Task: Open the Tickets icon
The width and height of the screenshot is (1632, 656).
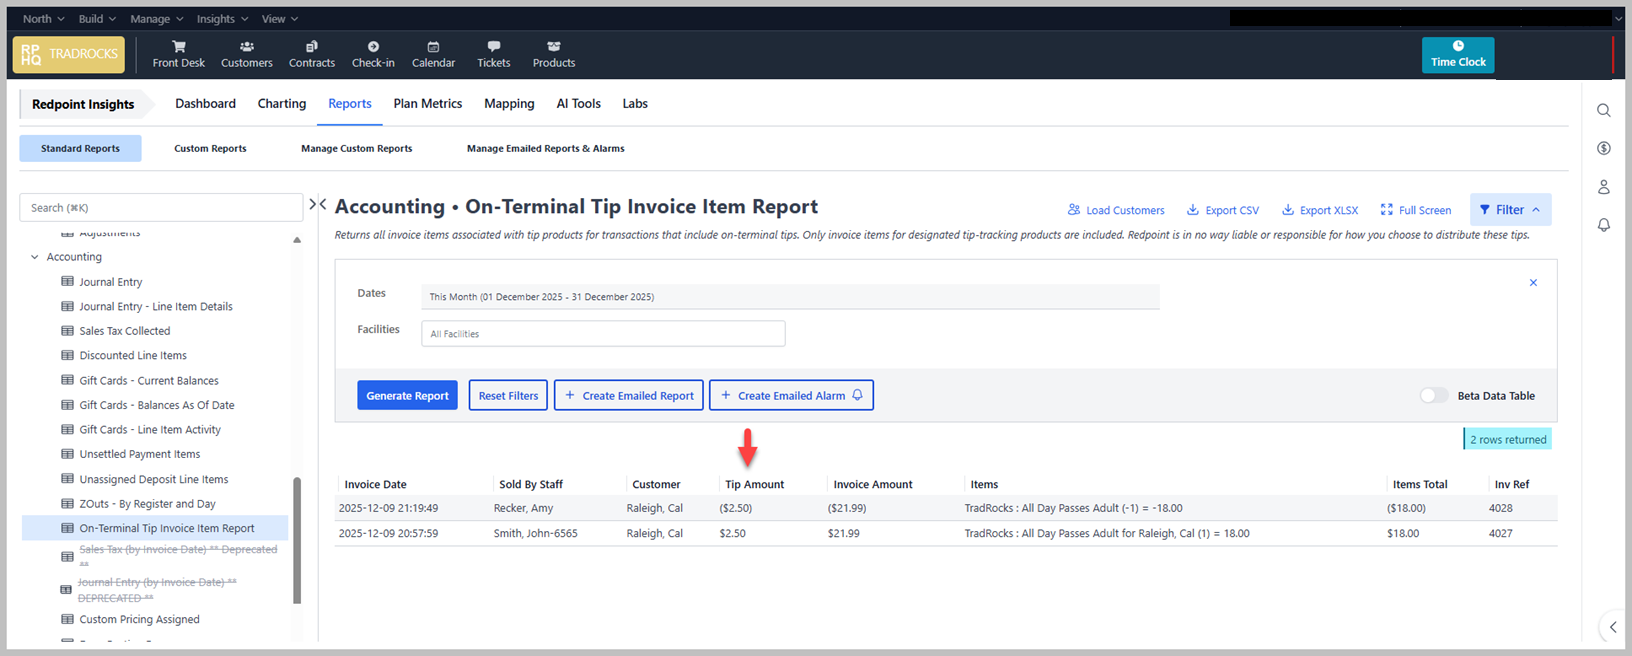Action: (493, 47)
